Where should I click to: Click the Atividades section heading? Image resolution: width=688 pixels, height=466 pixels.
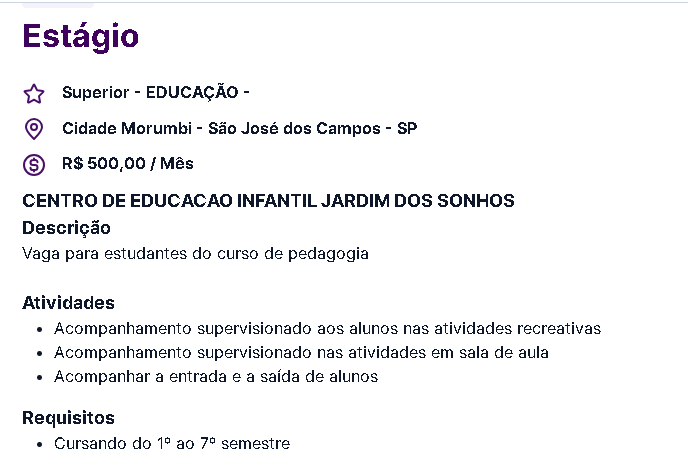[68, 303]
